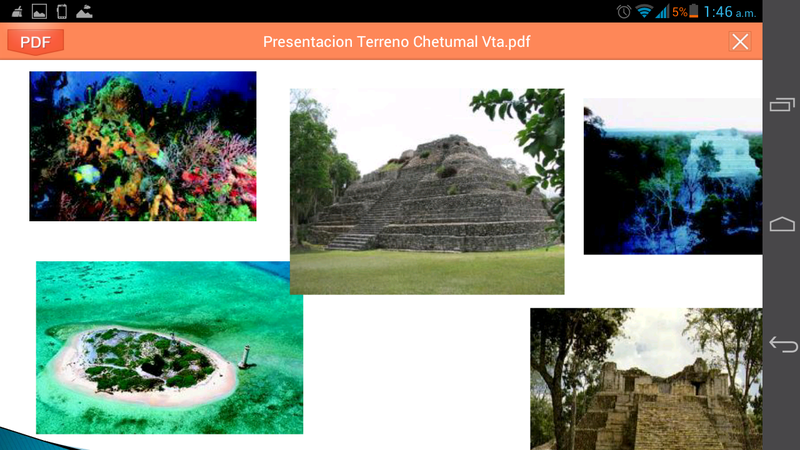Screen dimensions: 800x450
Task: Open recent apps from the navigation bar
Action: point(782,104)
